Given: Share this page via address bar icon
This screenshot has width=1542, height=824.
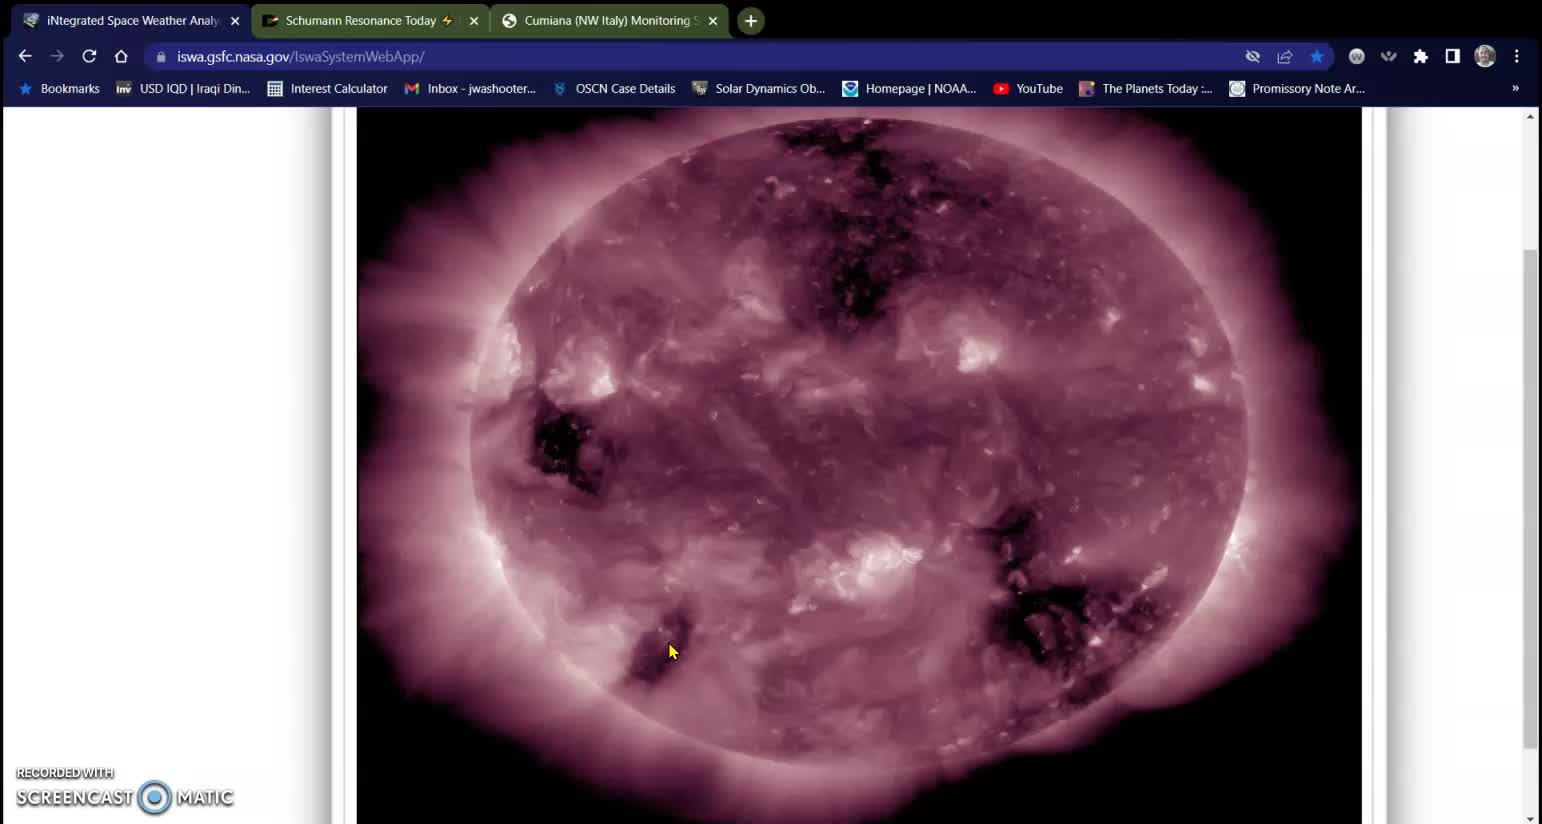Looking at the screenshot, I should pyautogui.click(x=1285, y=57).
